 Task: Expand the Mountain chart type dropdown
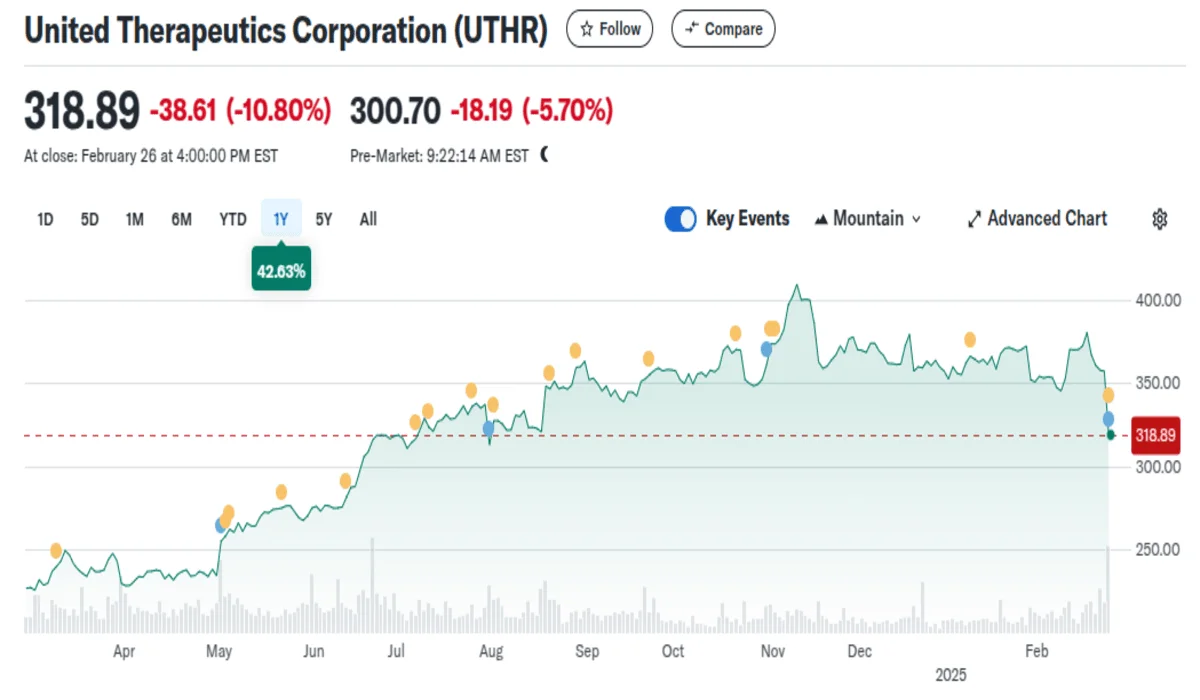click(868, 219)
